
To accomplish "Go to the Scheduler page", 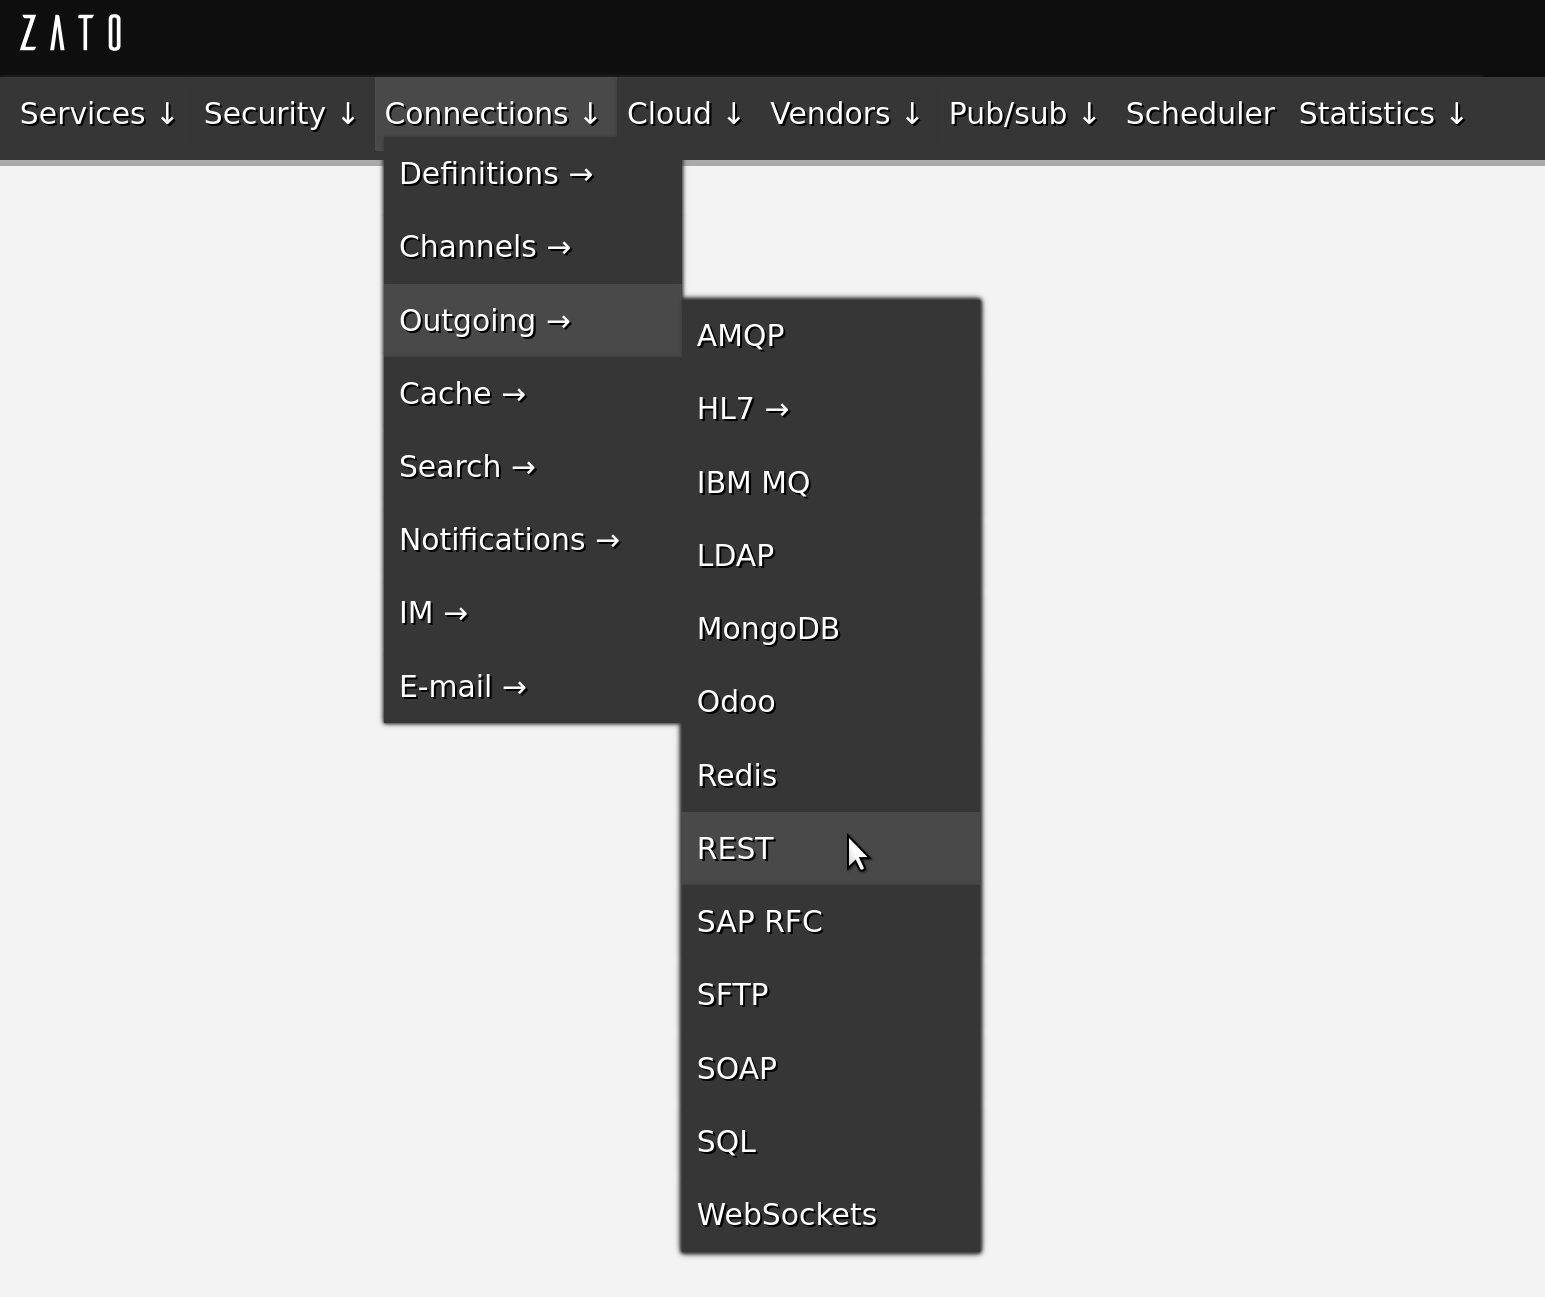I will pyautogui.click(x=1200, y=114).
